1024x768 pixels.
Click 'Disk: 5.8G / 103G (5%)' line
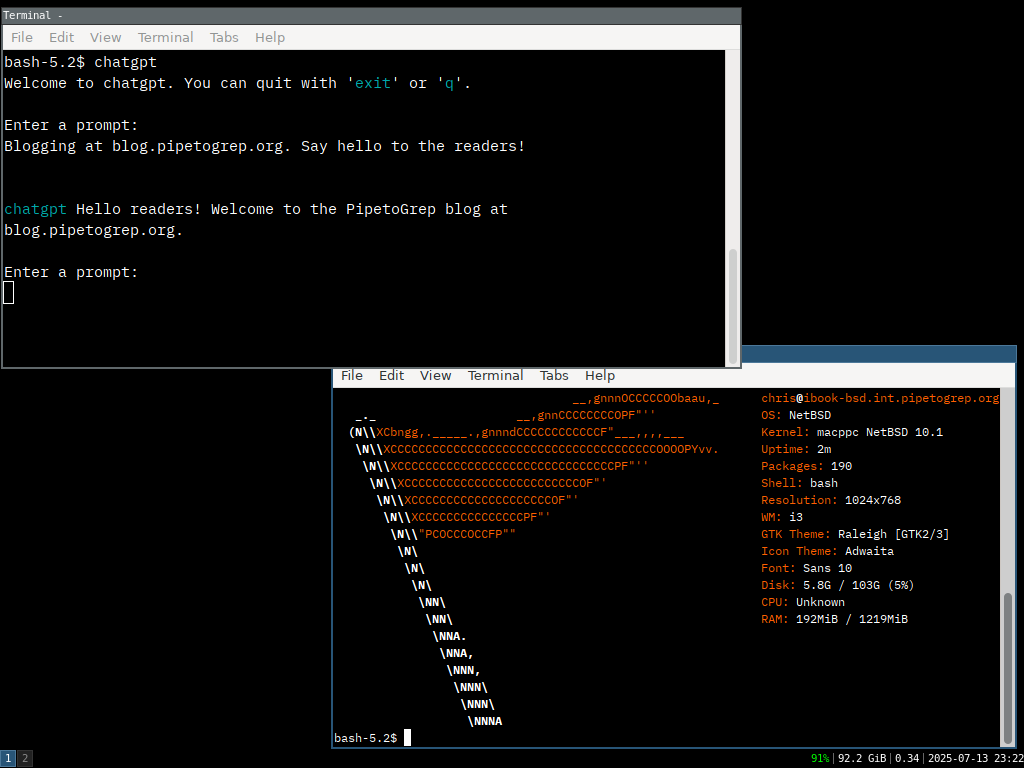coord(838,584)
